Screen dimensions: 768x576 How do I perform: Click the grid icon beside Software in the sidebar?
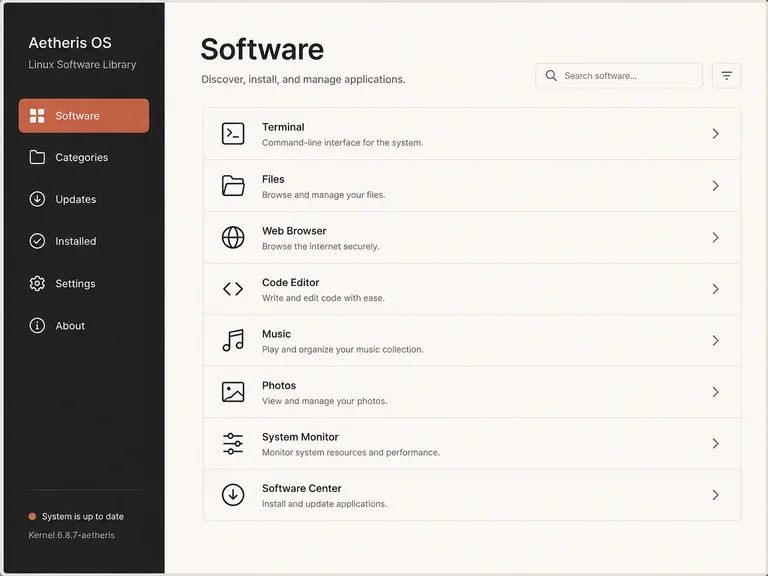point(37,116)
